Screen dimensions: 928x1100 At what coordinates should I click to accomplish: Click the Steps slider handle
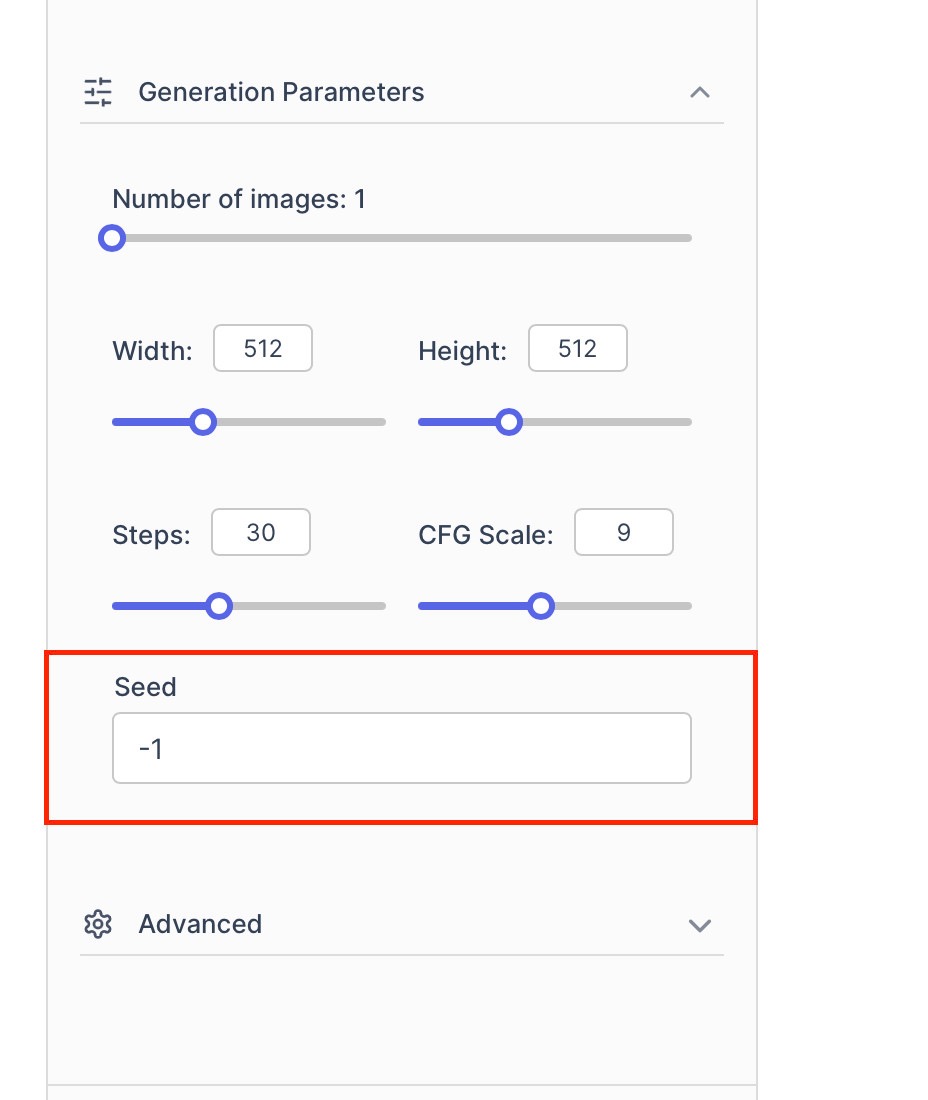click(219, 606)
